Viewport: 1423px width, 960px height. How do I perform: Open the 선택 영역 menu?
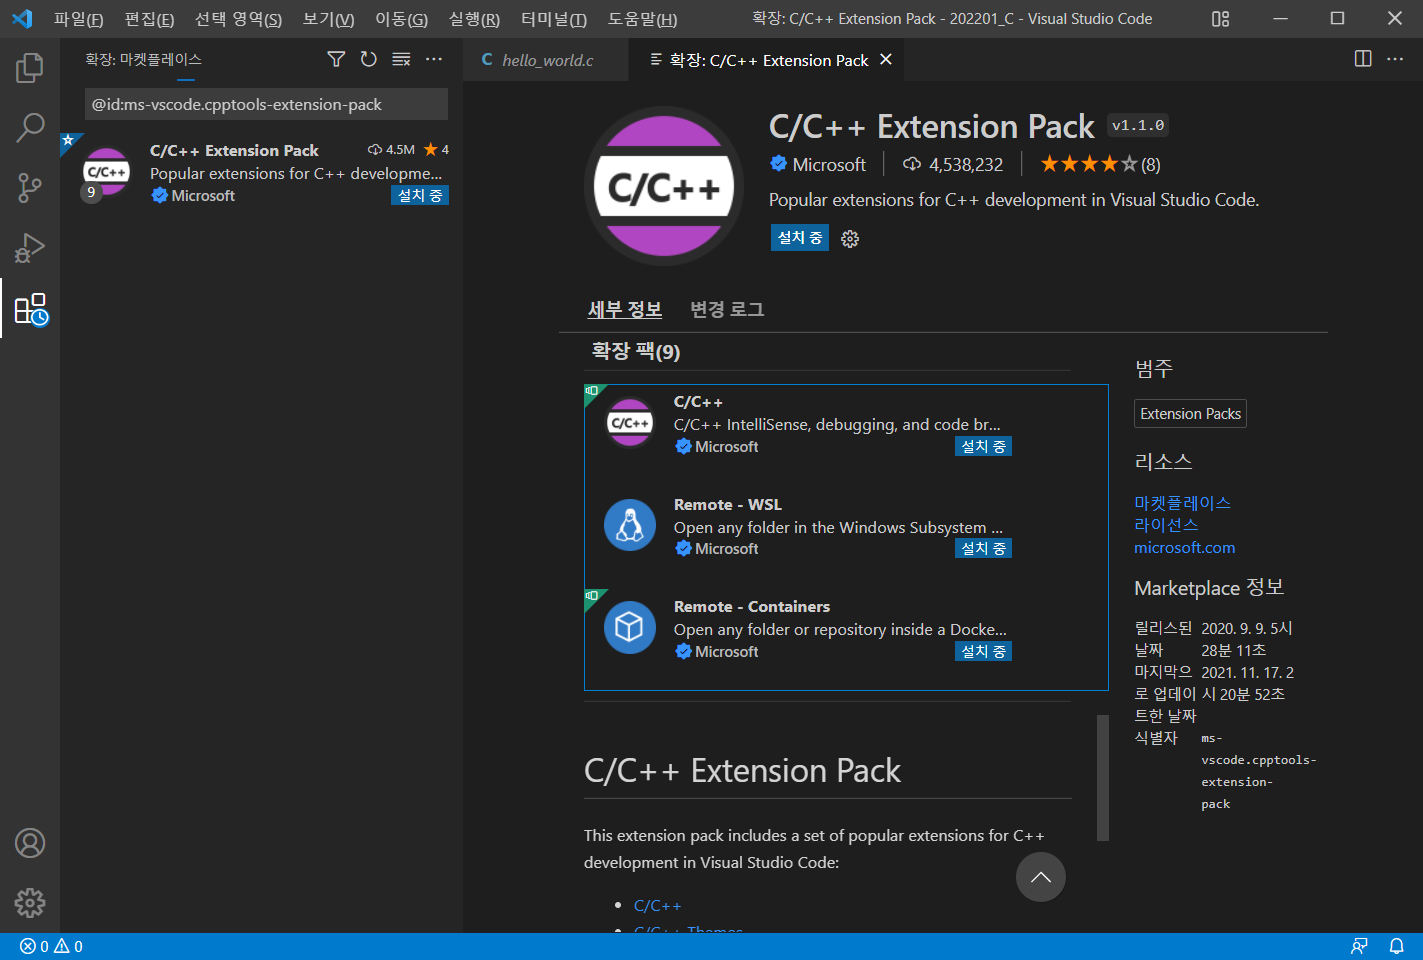(x=238, y=19)
